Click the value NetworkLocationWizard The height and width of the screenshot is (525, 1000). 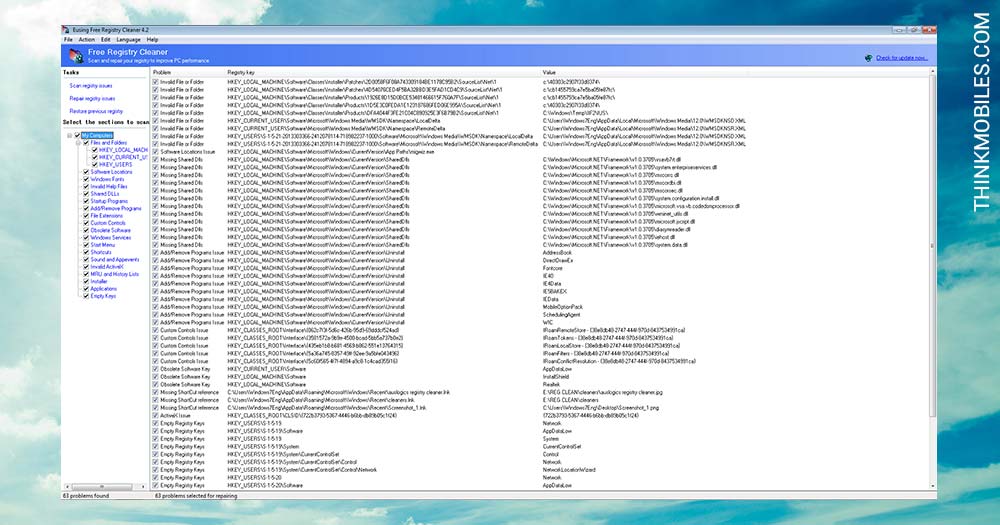pos(569,470)
